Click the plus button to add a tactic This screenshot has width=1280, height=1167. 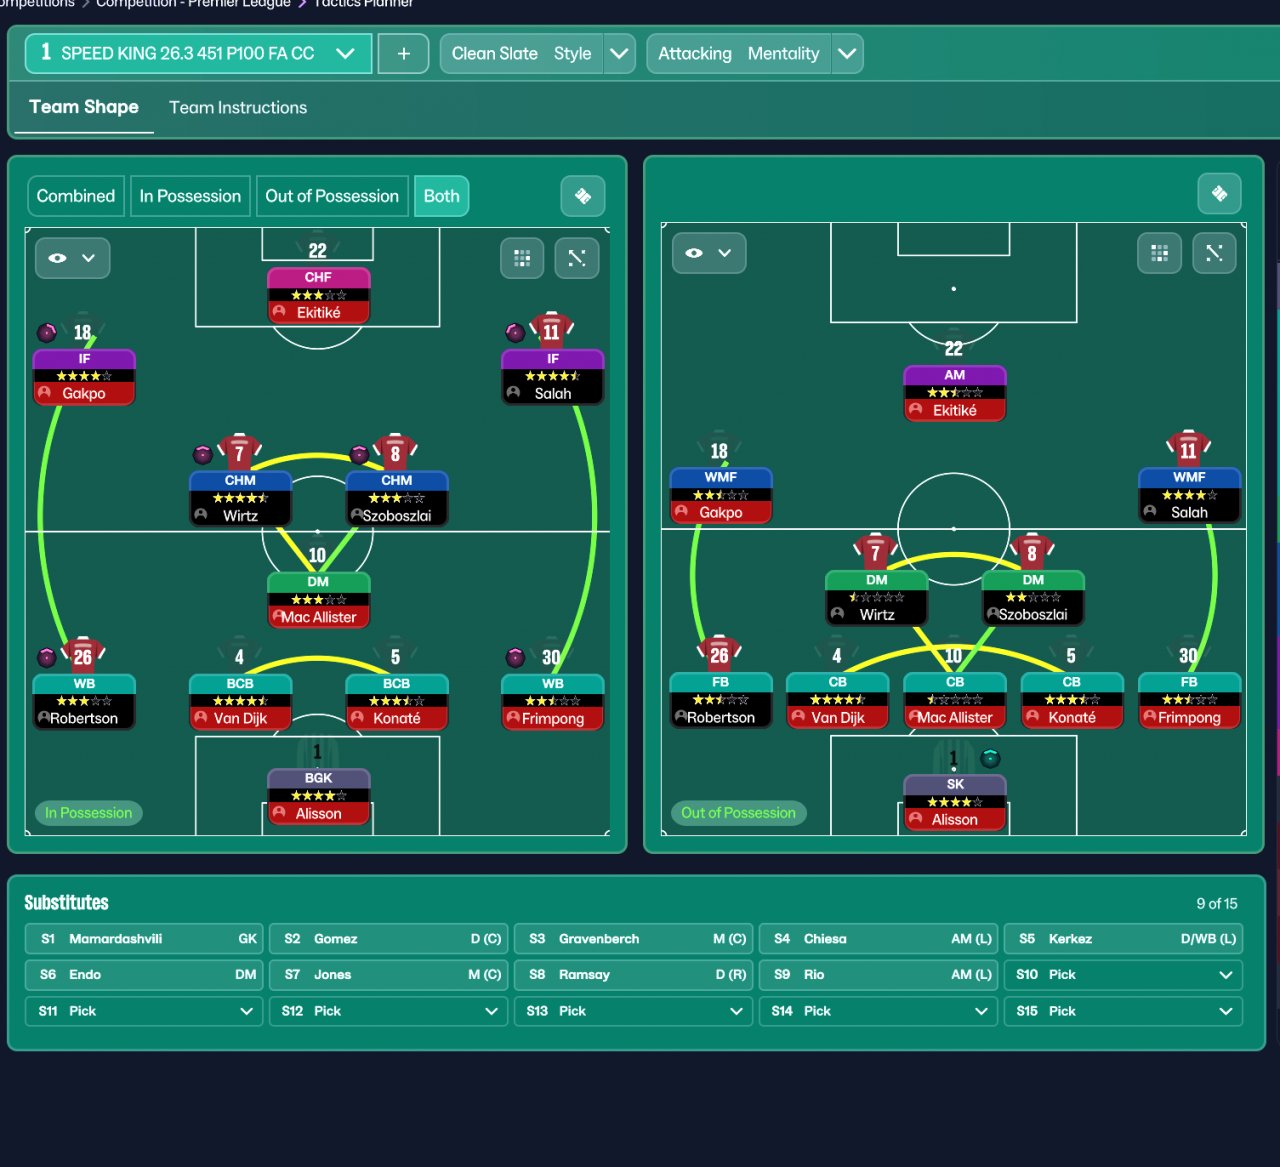403,54
